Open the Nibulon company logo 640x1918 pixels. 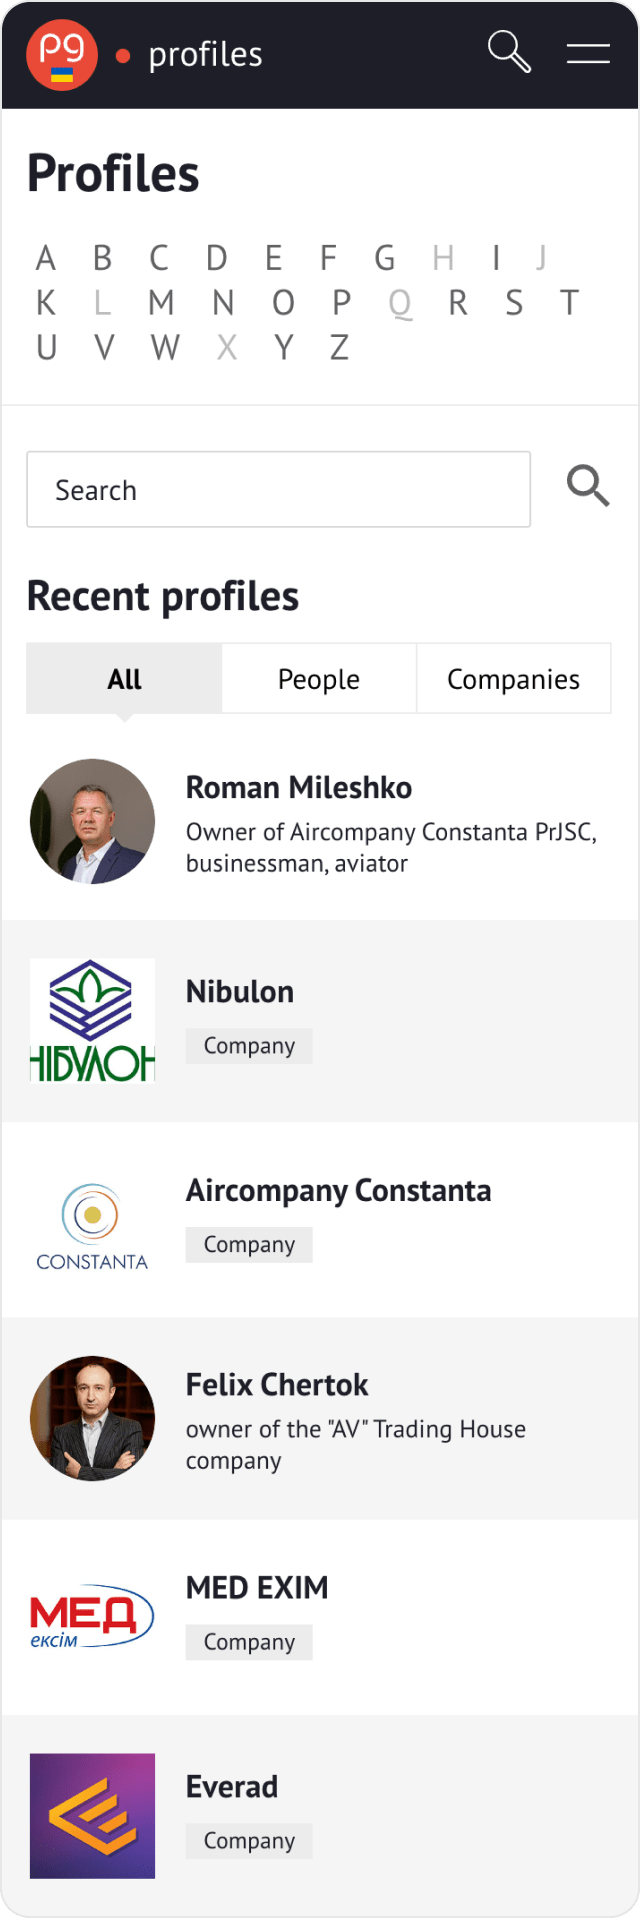coord(92,1020)
